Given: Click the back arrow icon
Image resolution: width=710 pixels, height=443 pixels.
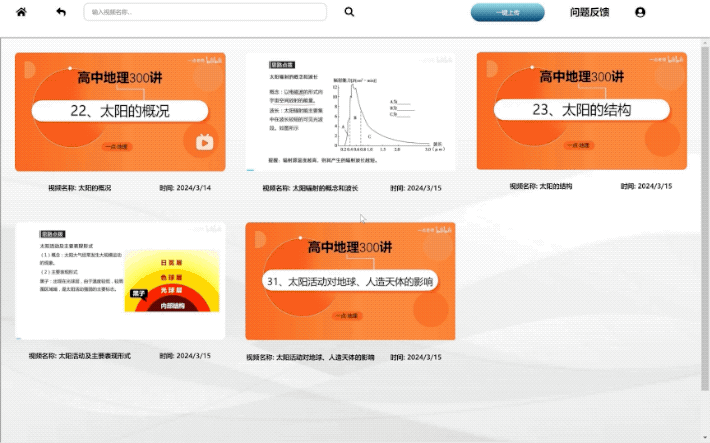Looking at the screenshot, I should tap(61, 12).
